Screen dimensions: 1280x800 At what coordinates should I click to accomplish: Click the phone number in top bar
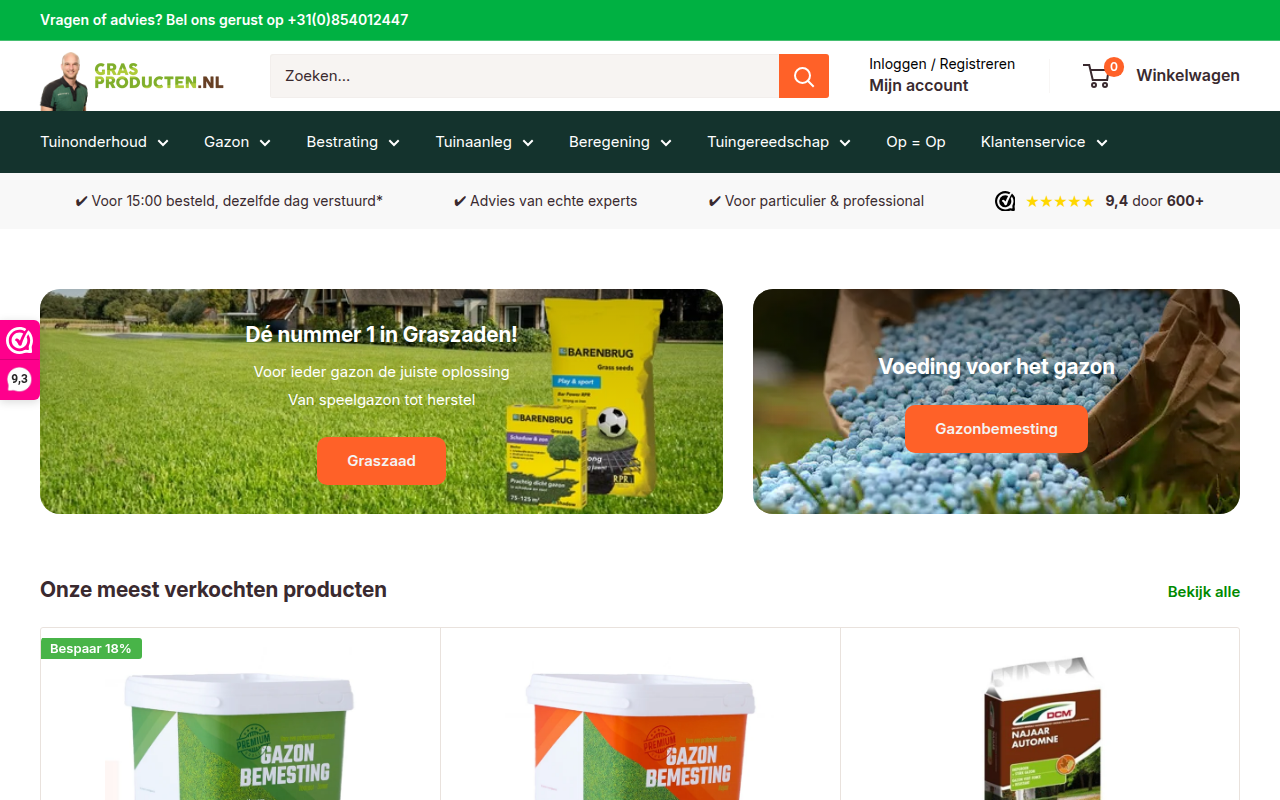tap(348, 20)
